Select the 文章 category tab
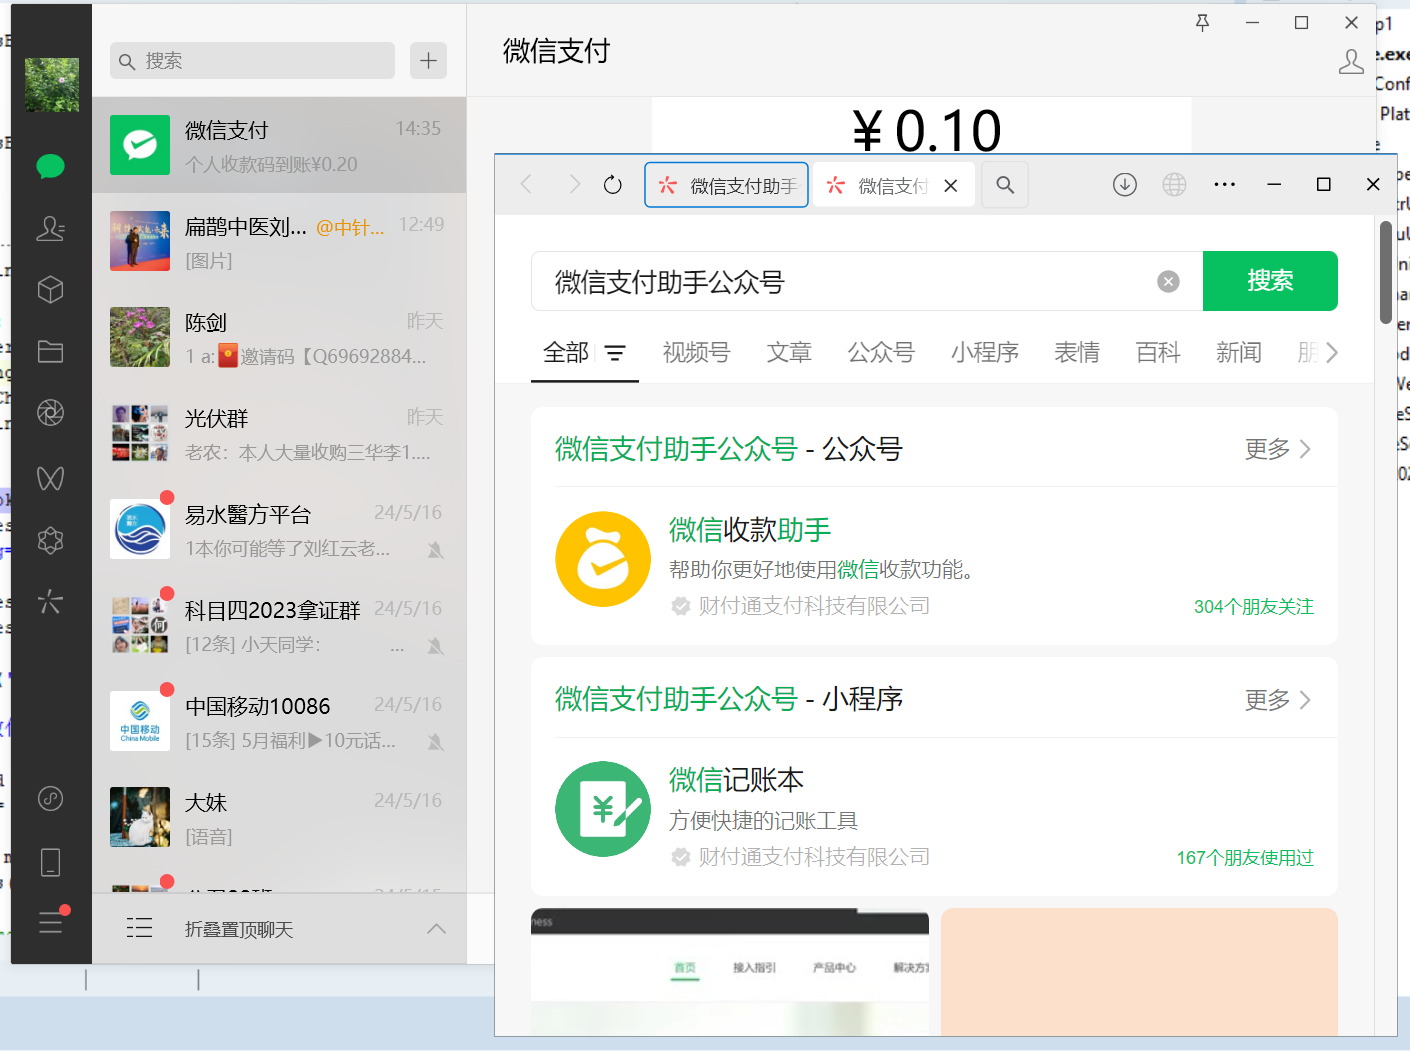Viewport: 1410px width, 1058px height. pos(789,353)
